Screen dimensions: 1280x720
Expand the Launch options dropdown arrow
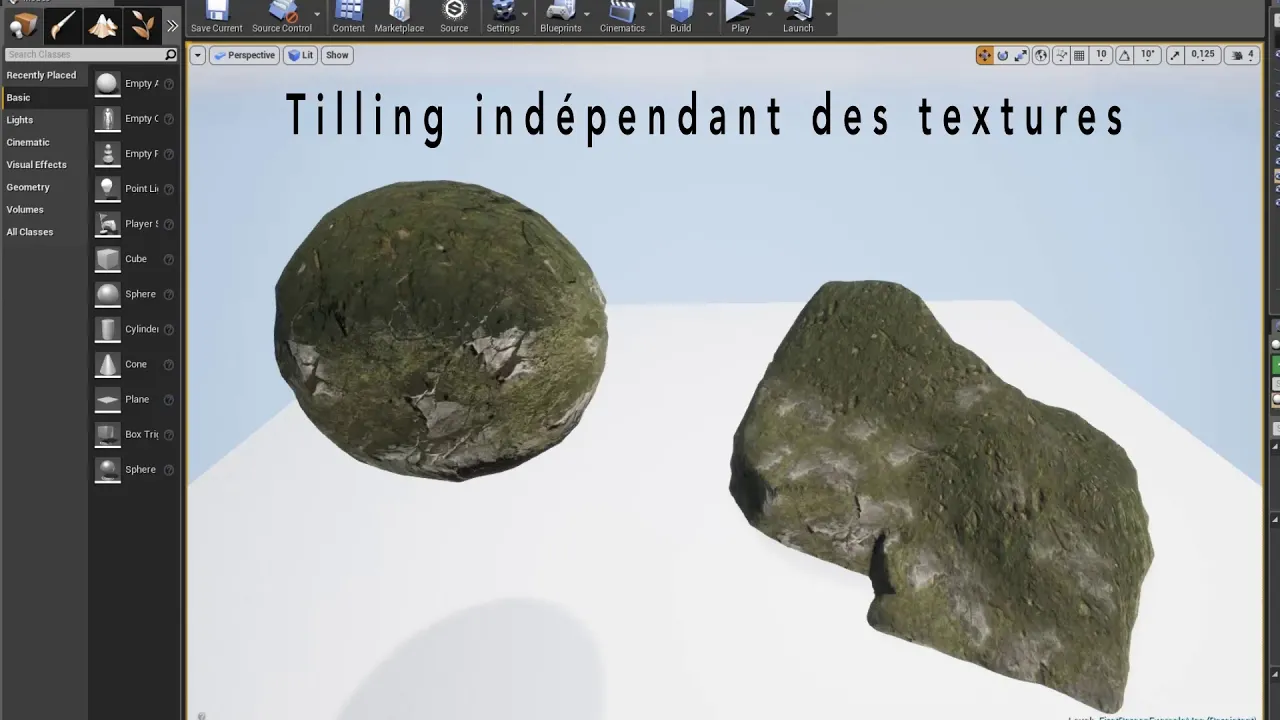point(828,14)
